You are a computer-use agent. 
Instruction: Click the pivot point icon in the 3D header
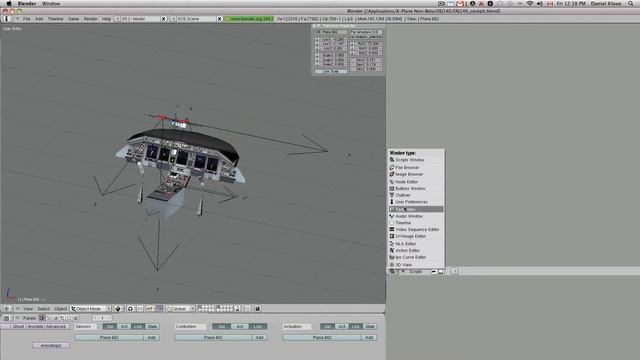[x=131, y=309]
